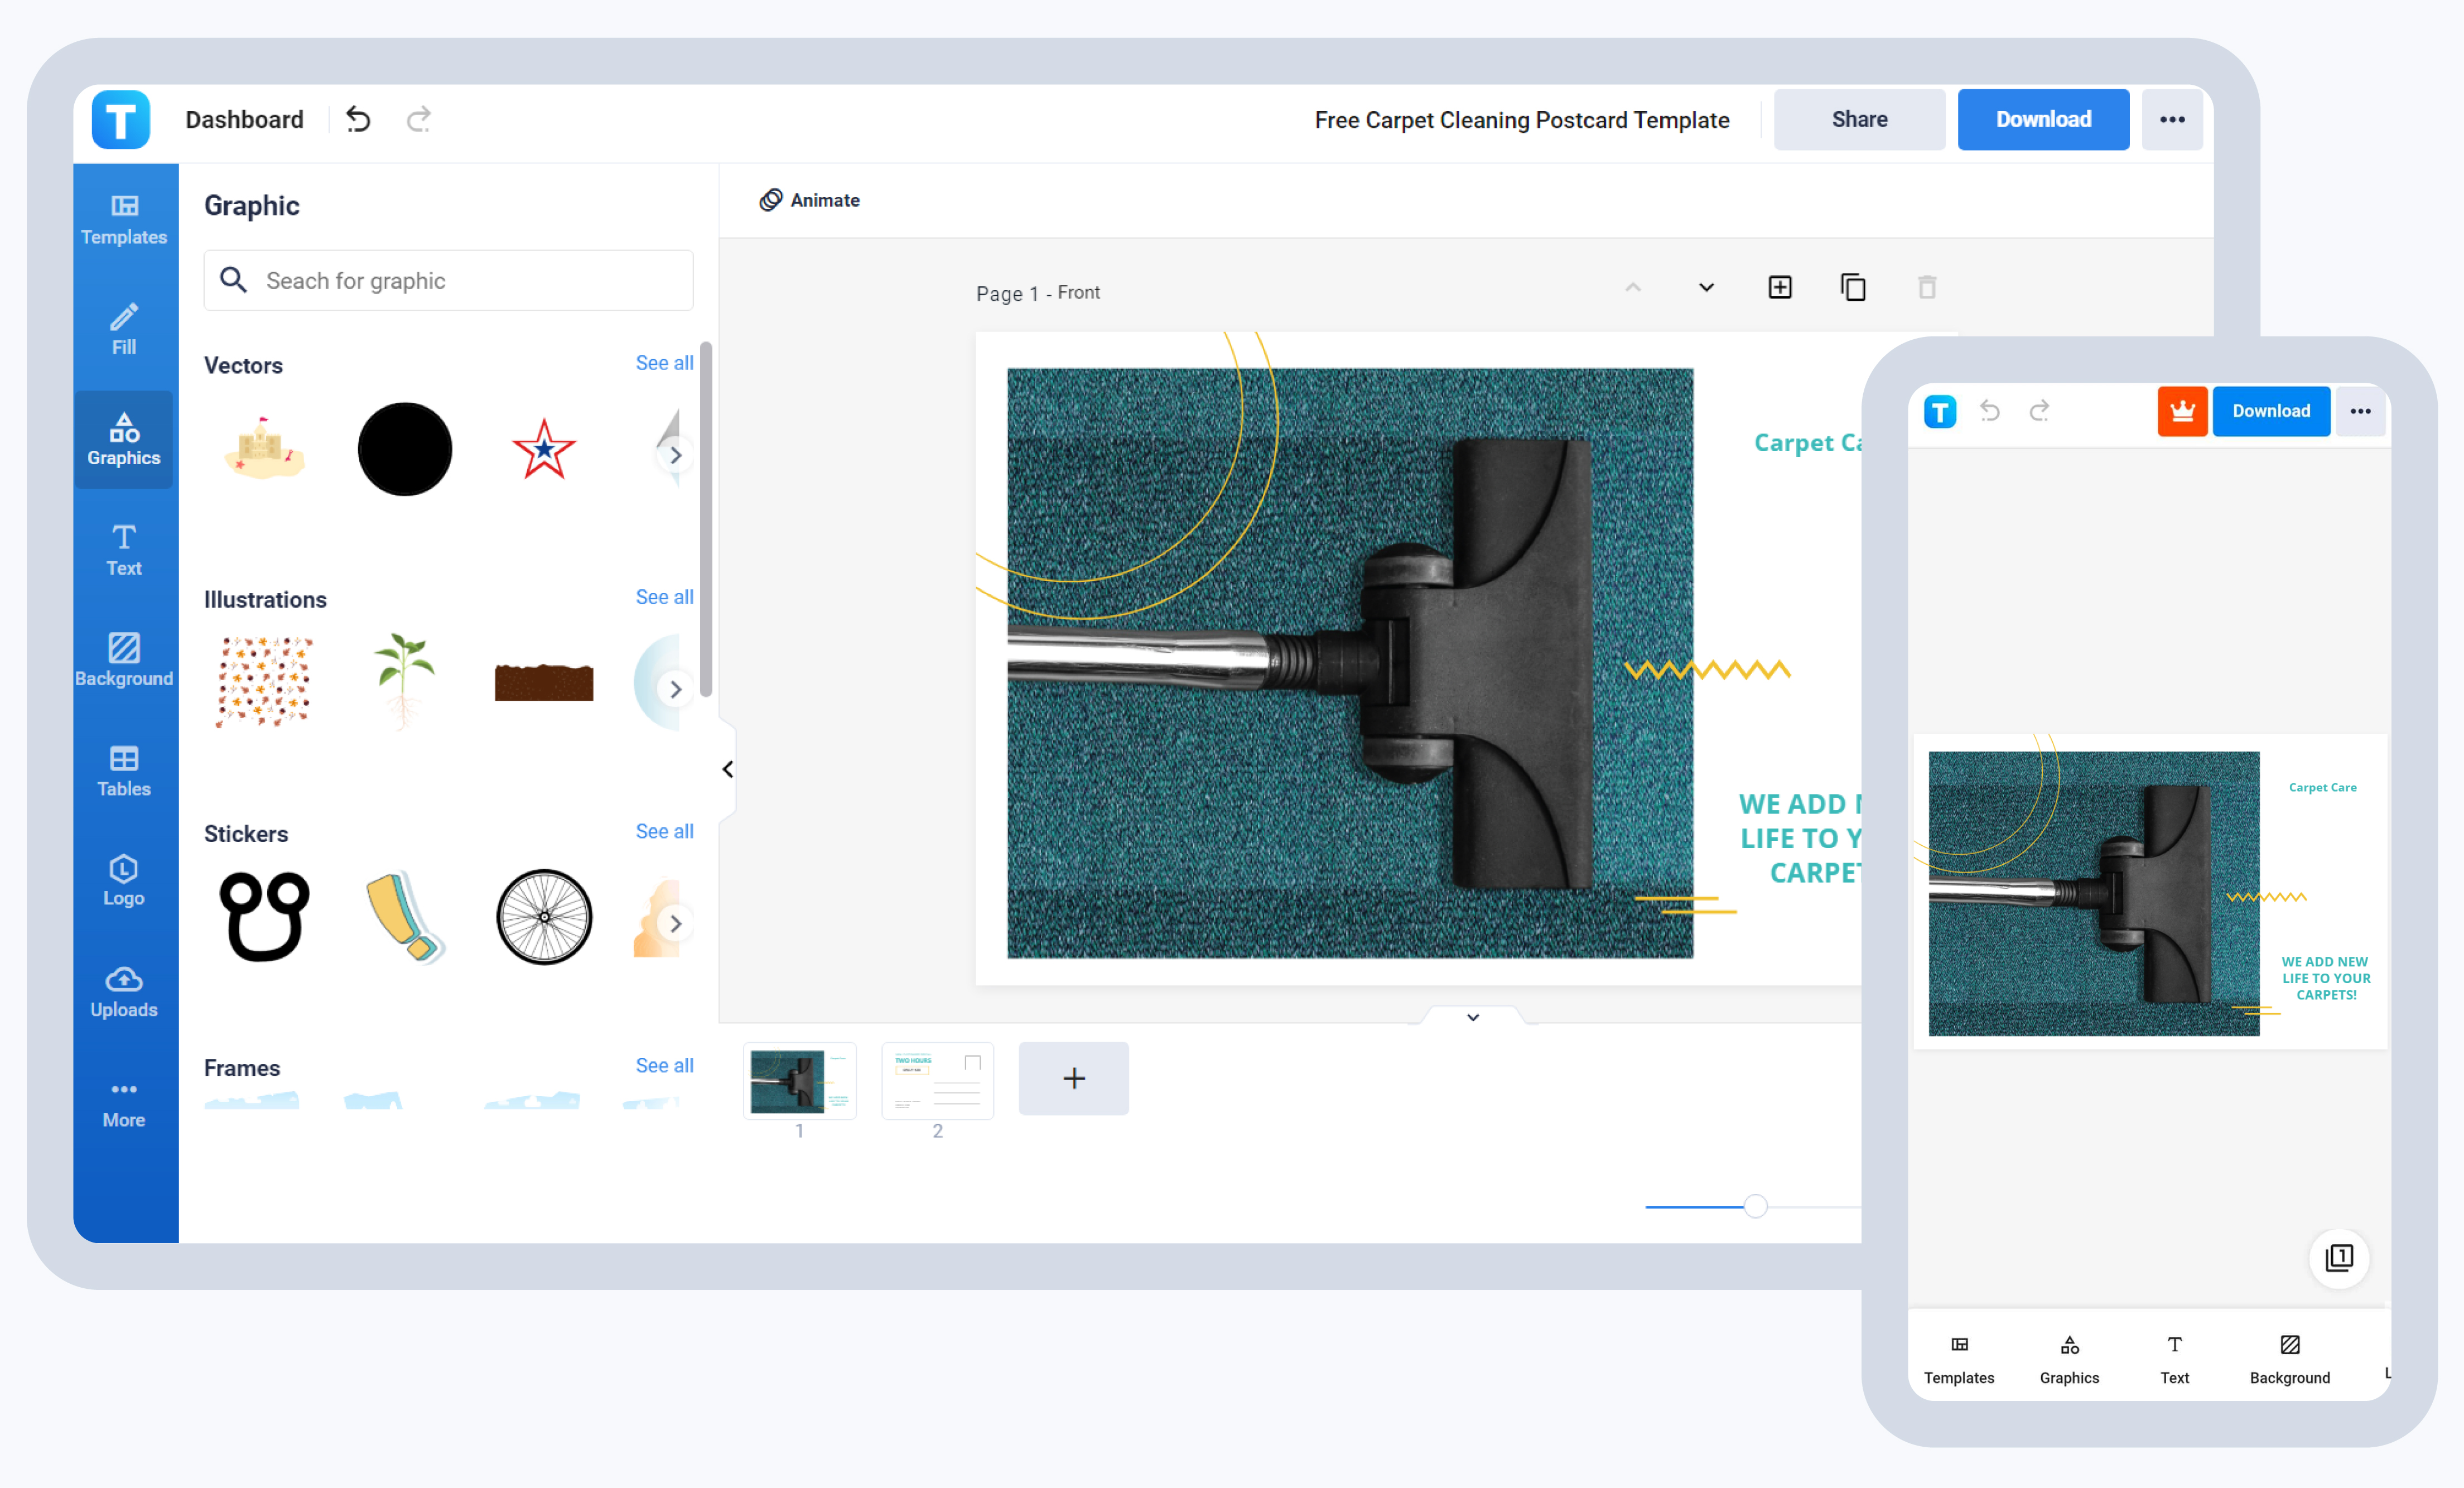This screenshot has height=1488, width=2464.
Task: Click the Download button
Action: [2043, 119]
